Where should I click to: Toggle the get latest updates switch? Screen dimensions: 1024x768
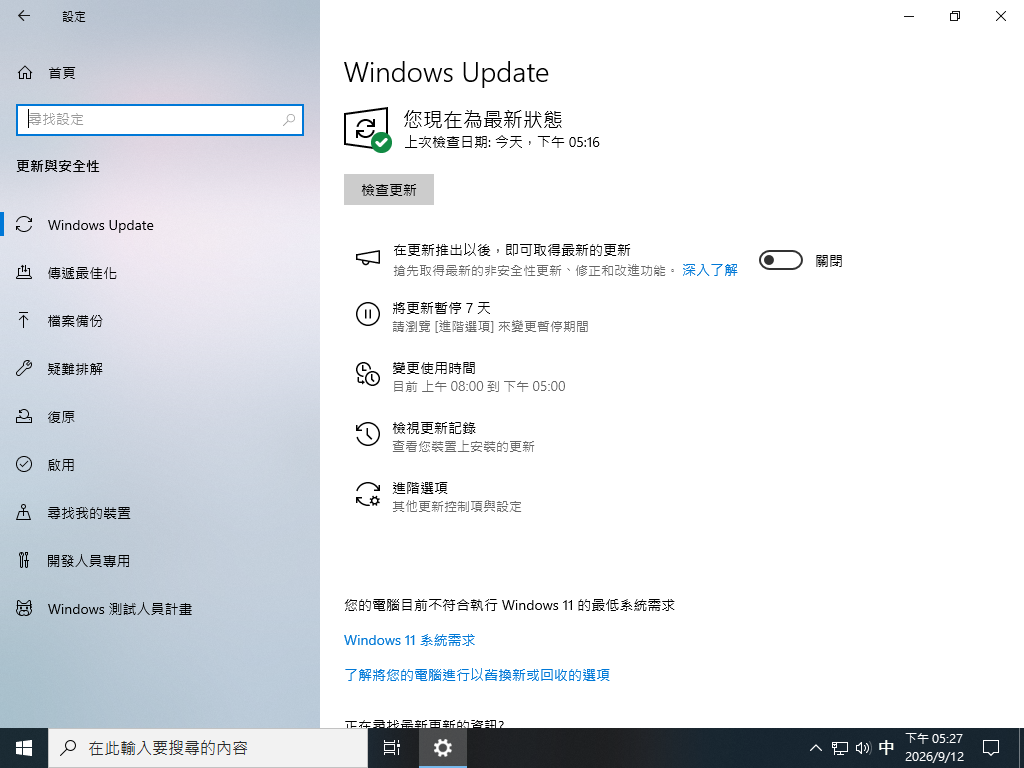(780, 260)
